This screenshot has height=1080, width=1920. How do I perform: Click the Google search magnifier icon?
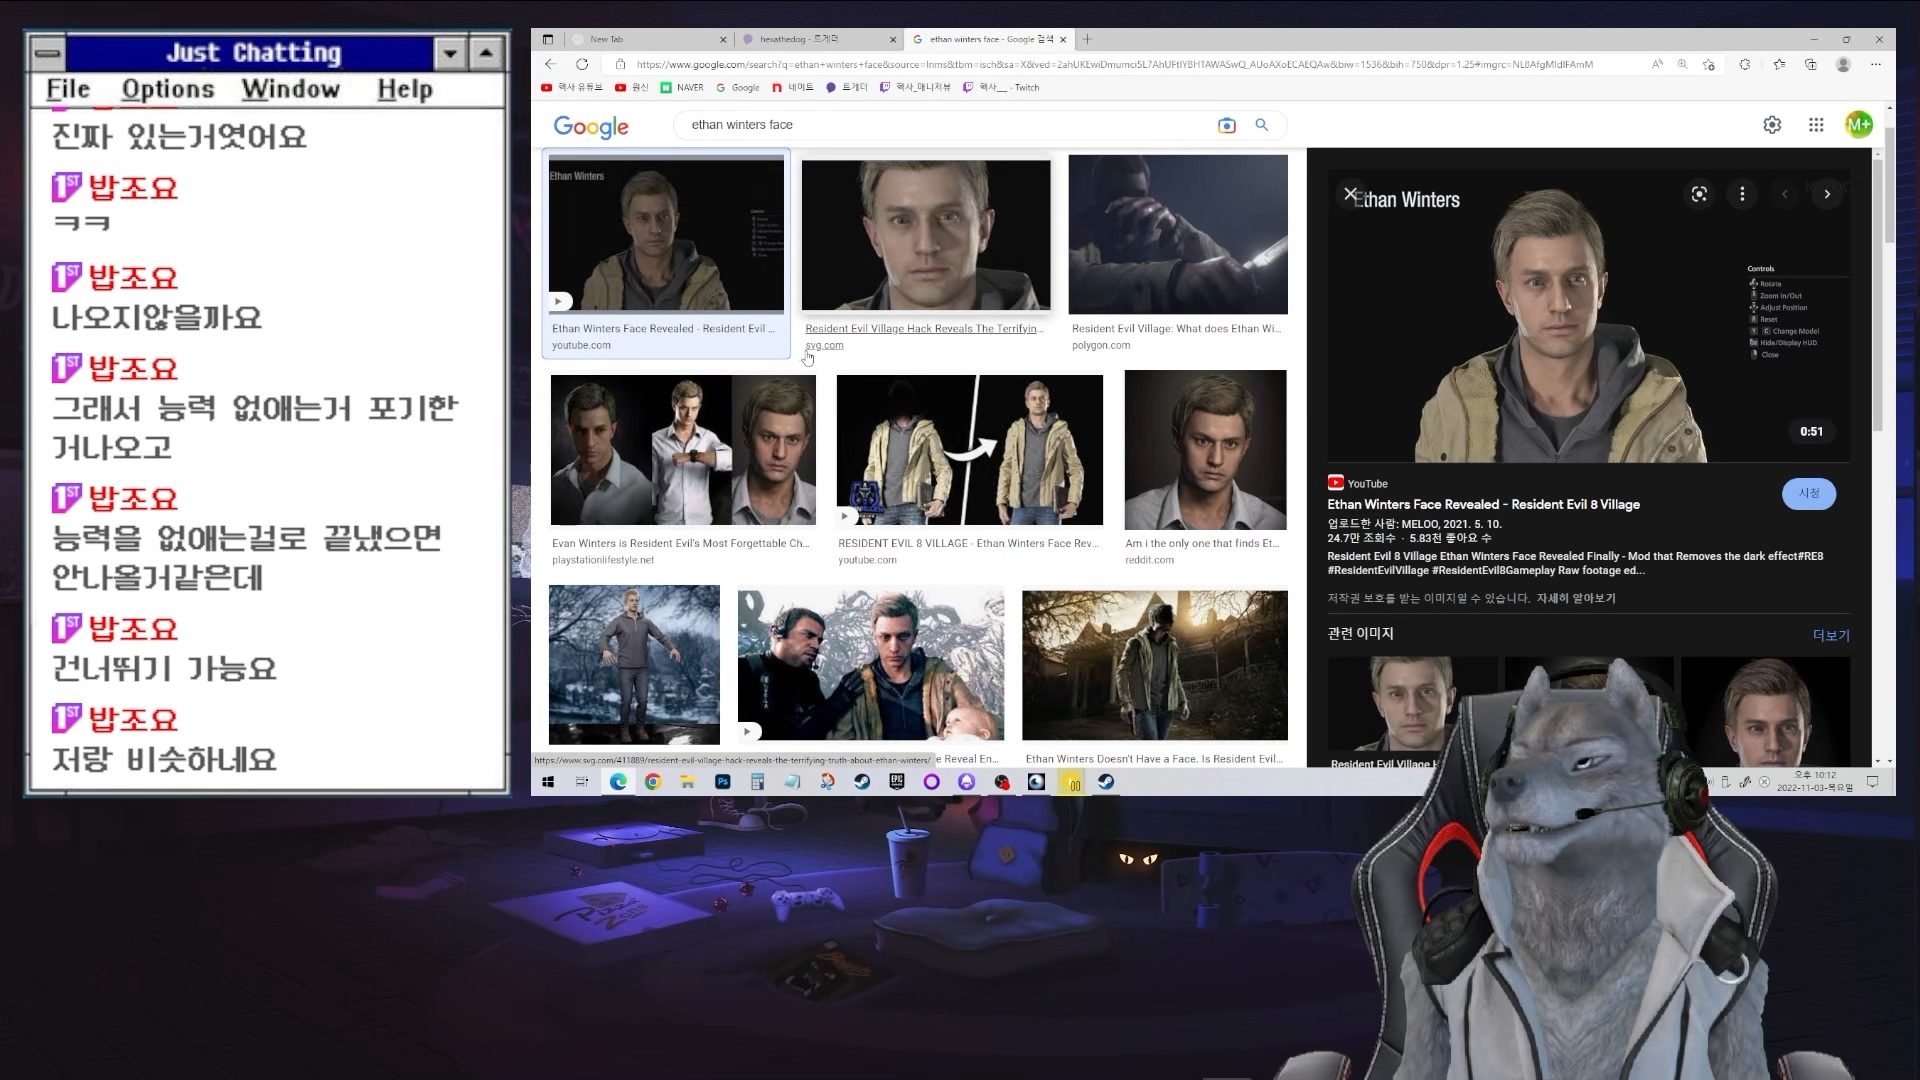tap(1261, 125)
